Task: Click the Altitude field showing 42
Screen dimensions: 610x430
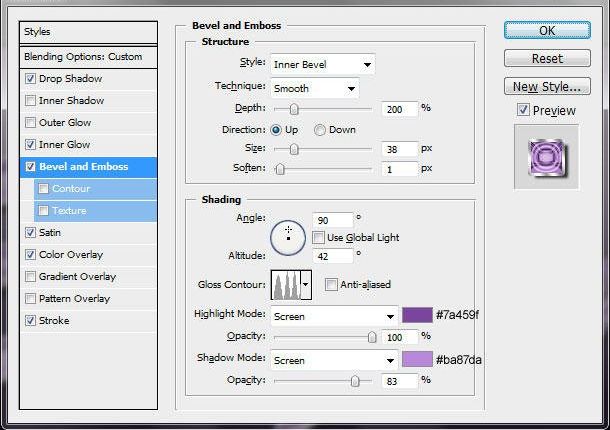Action: tap(333, 256)
